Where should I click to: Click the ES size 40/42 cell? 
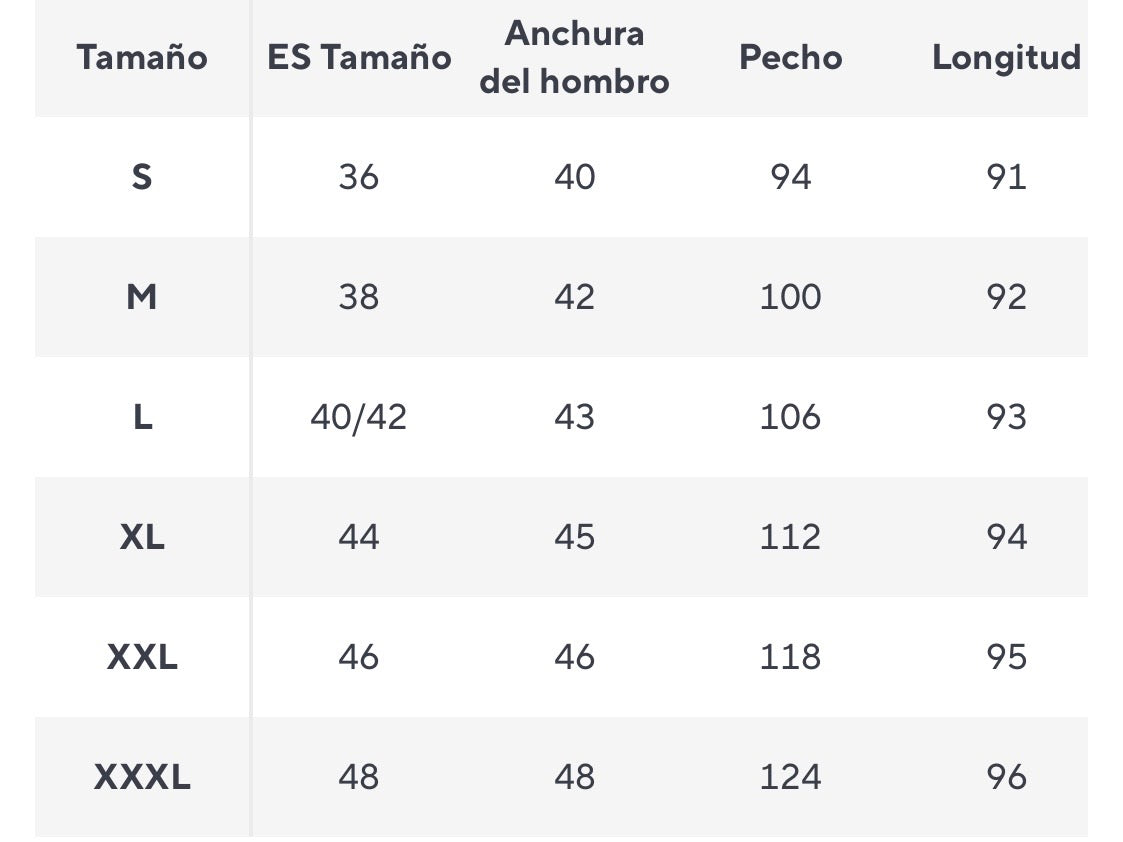(359, 417)
